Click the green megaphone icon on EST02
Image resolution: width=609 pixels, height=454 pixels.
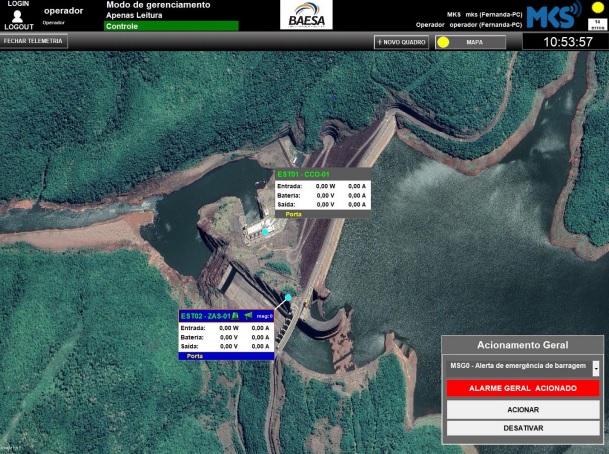pos(248,316)
